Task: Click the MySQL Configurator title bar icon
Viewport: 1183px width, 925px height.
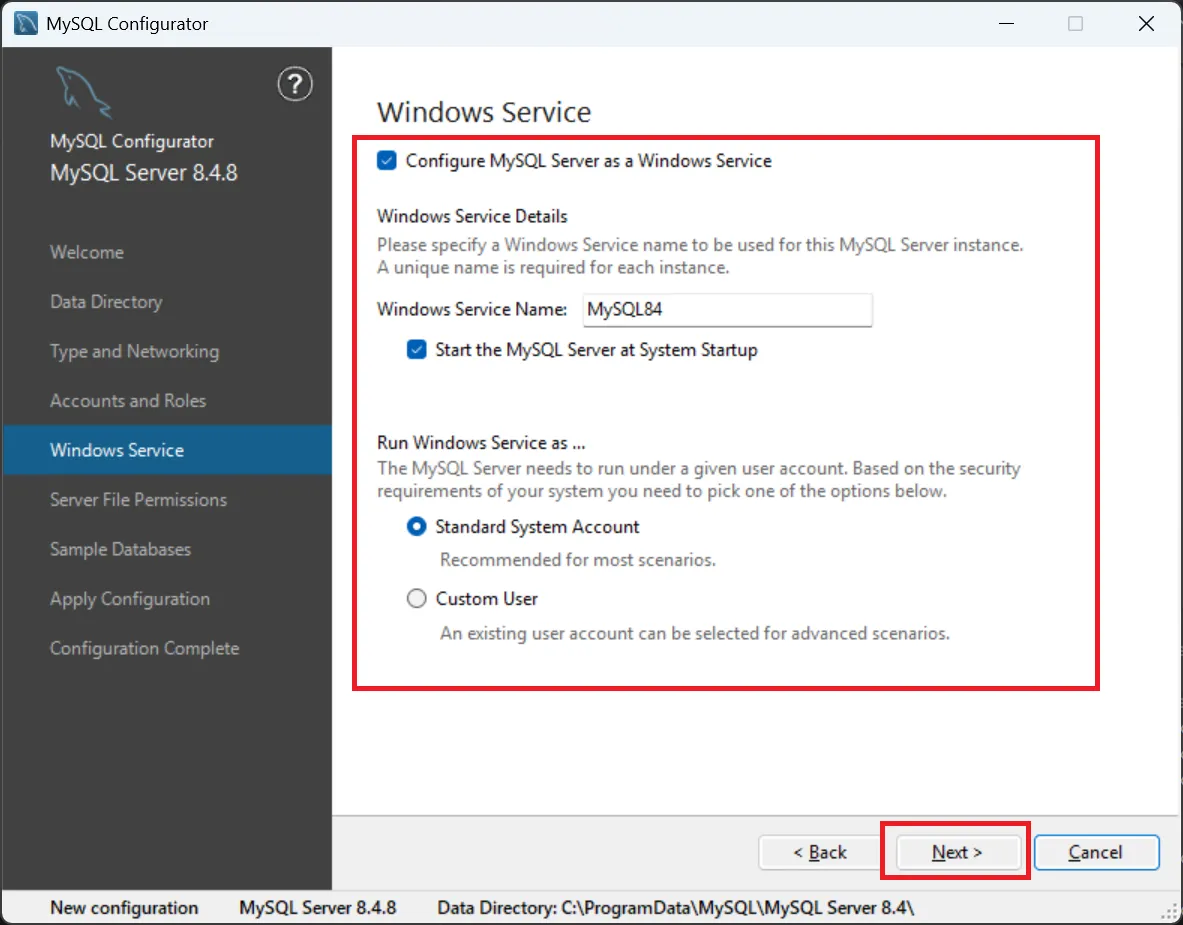Action: (27, 24)
